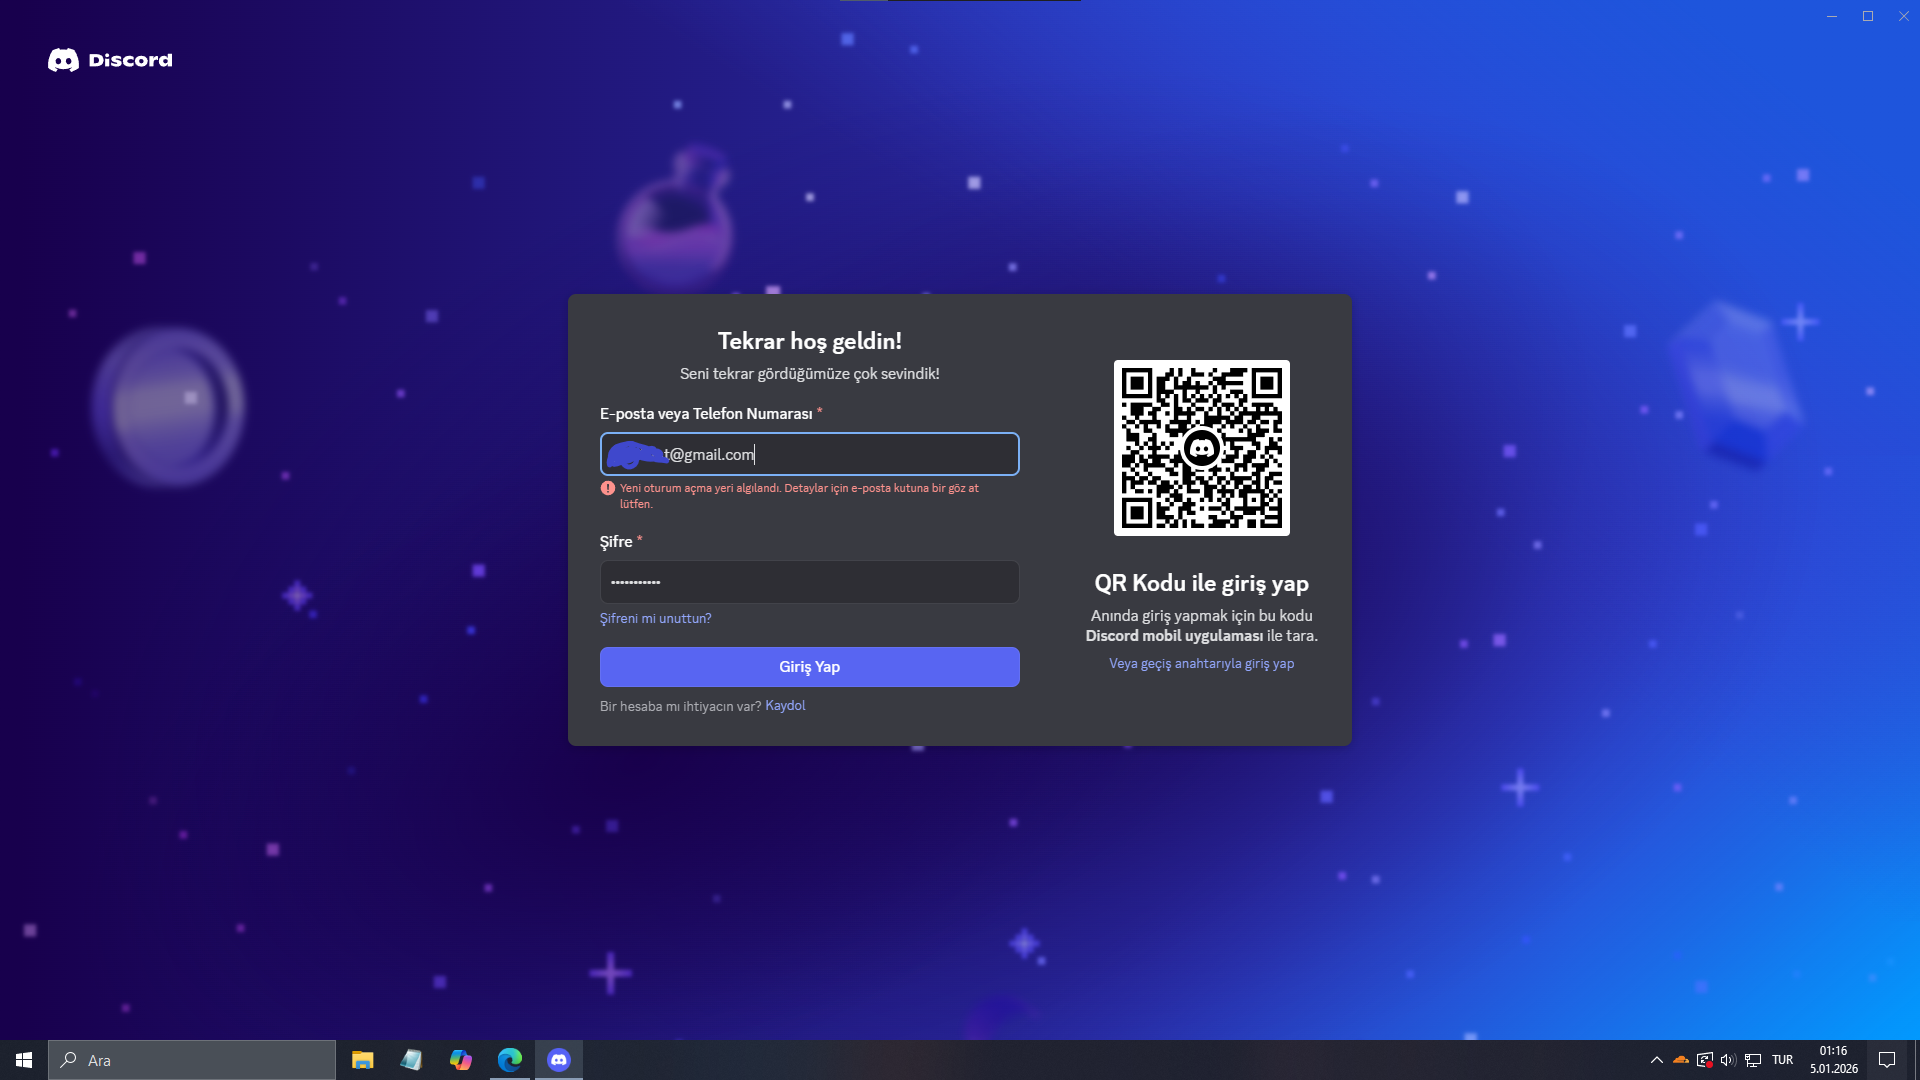Switch the TUR keyboard language indicator
Image resolution: width=1920 pixels, height=1080 pixels.
click(x=1782, y=1060)
